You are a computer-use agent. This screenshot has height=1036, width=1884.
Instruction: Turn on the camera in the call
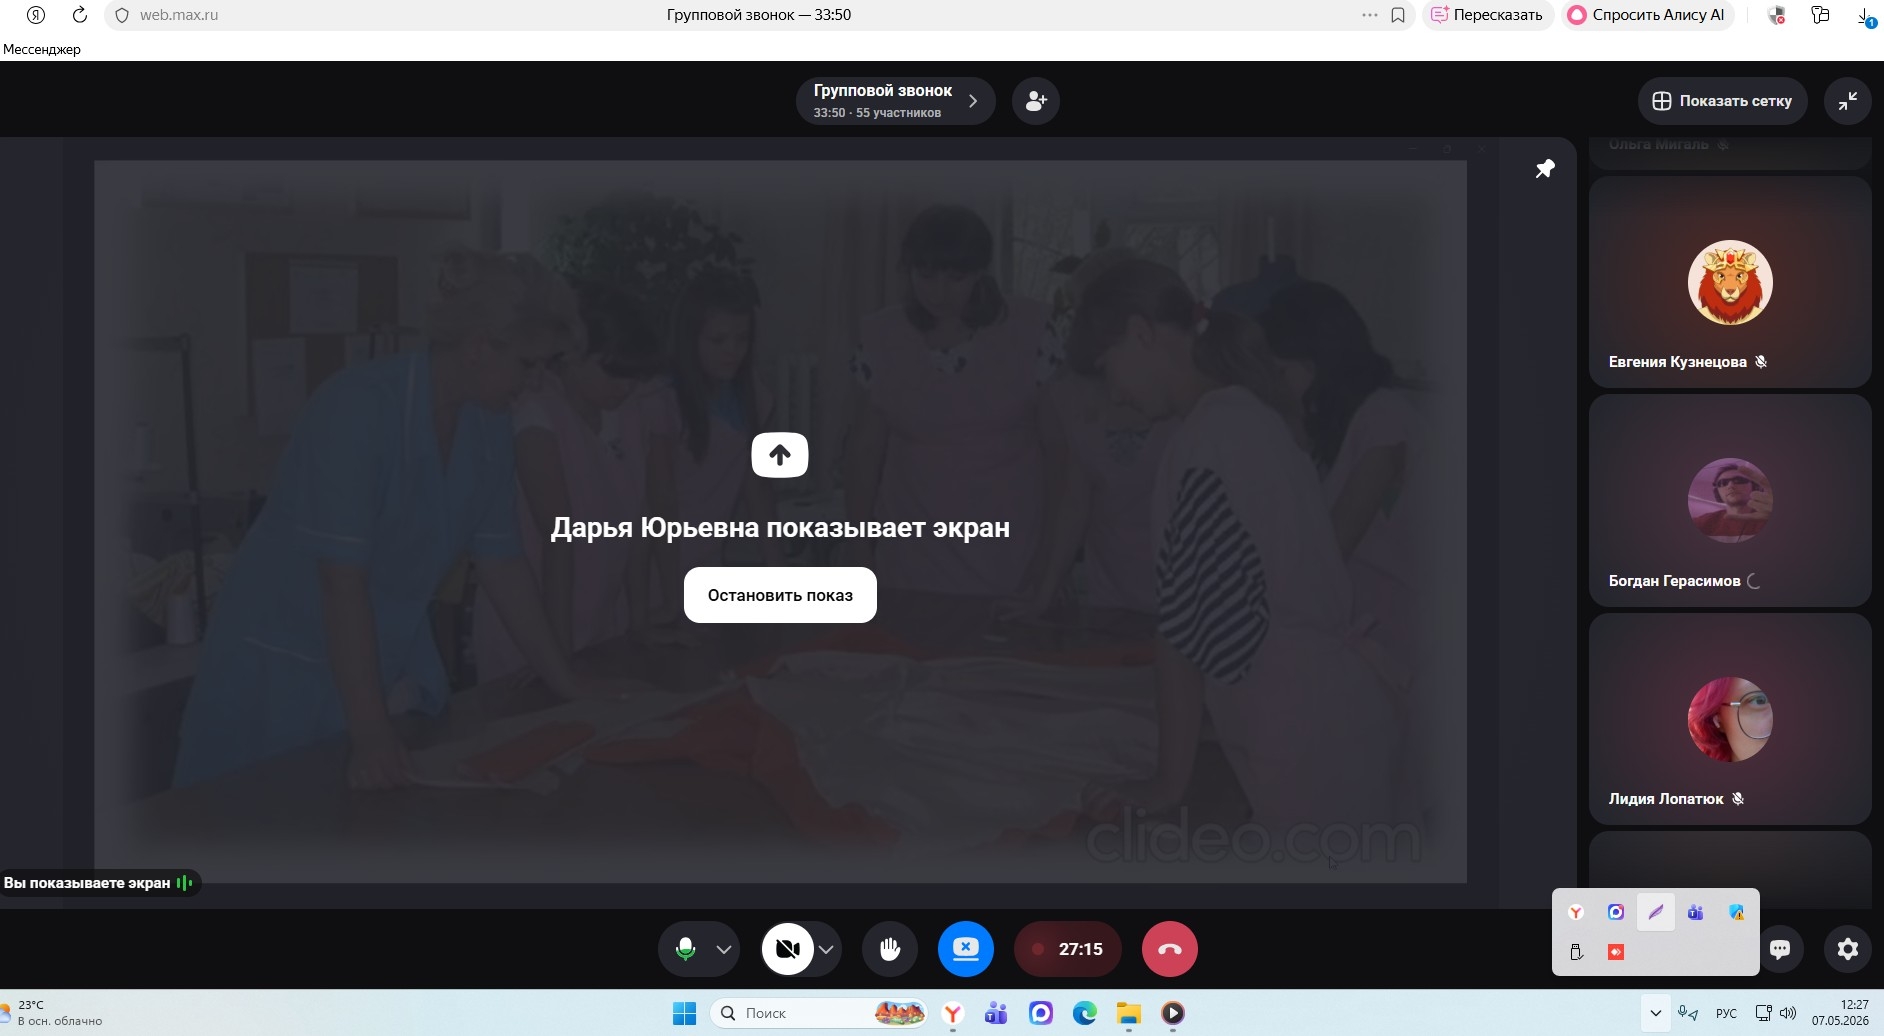pos(788,949)
